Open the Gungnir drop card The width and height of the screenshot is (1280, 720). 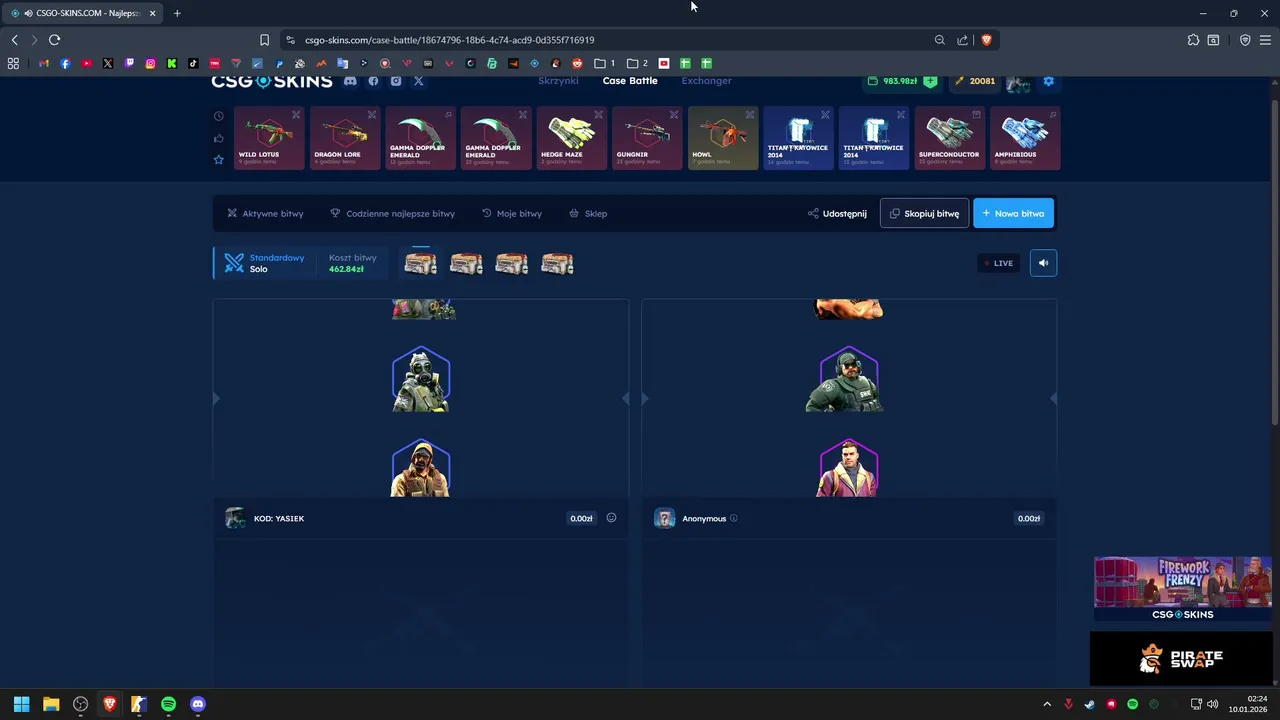(647, 138)
